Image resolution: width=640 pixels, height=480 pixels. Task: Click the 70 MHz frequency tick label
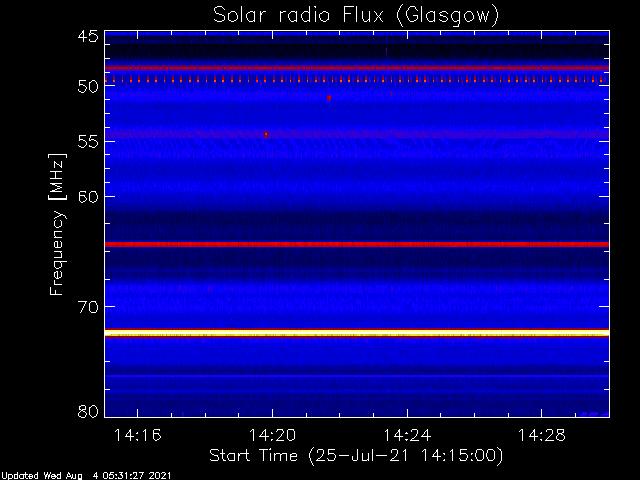tap(88, 307)
